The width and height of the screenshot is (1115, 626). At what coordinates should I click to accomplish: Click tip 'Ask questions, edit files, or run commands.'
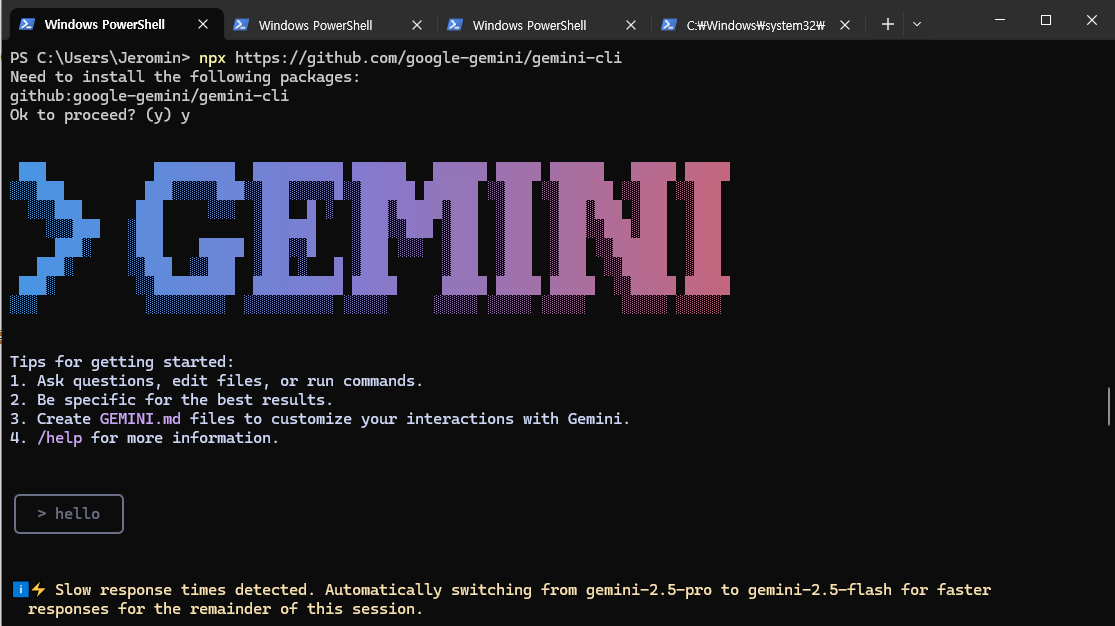[x=230, y=381]
